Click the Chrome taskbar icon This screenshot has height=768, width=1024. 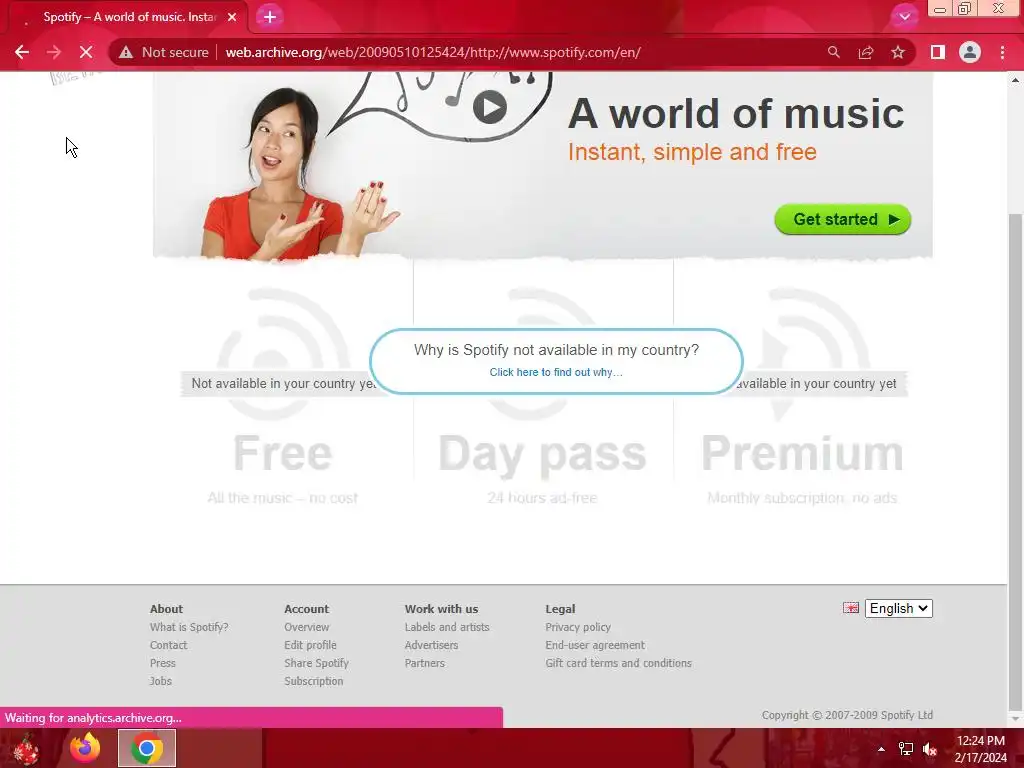pos(147,748)
